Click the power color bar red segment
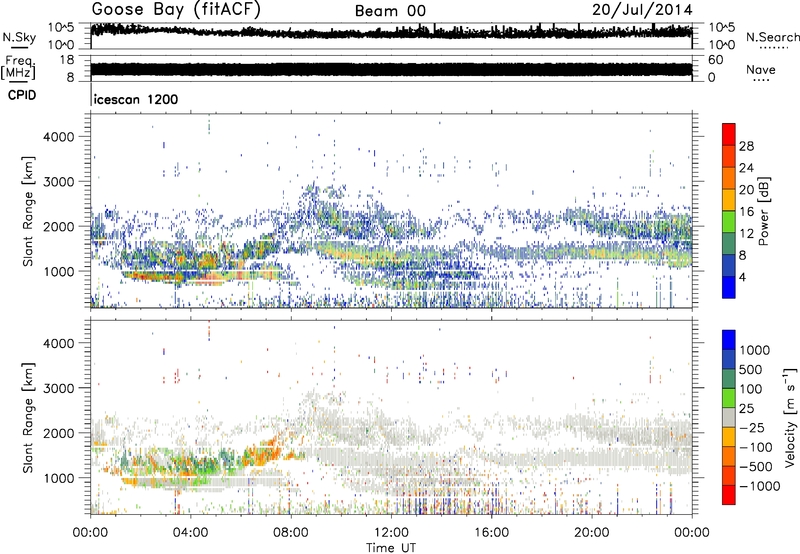Screen dimensions: 800x554 [729, 134]
